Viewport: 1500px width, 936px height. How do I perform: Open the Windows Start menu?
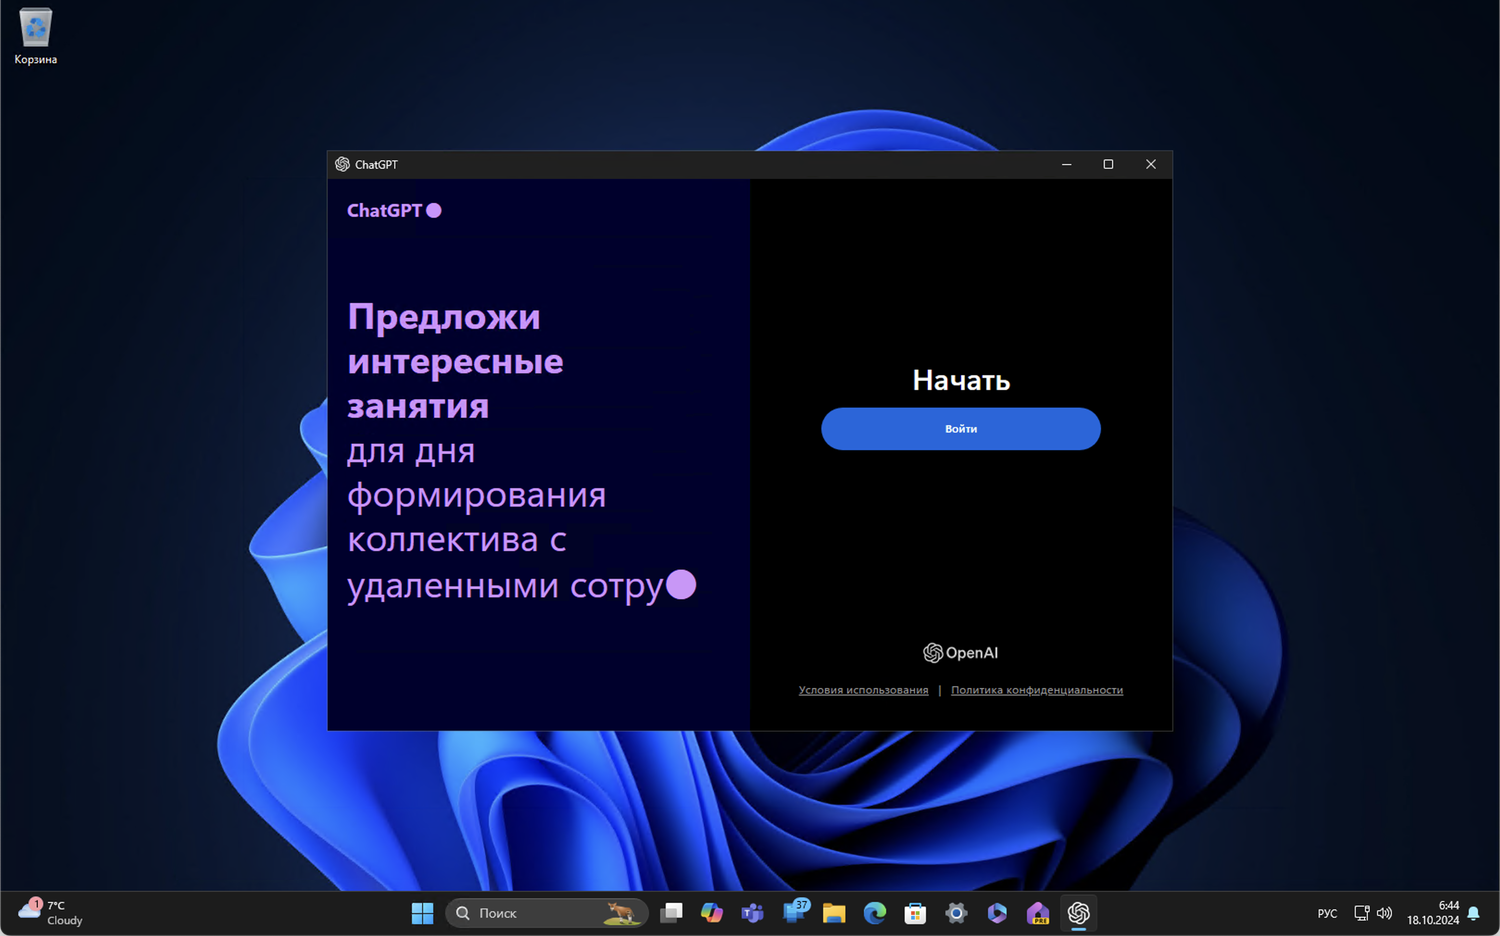click(422, 913)
